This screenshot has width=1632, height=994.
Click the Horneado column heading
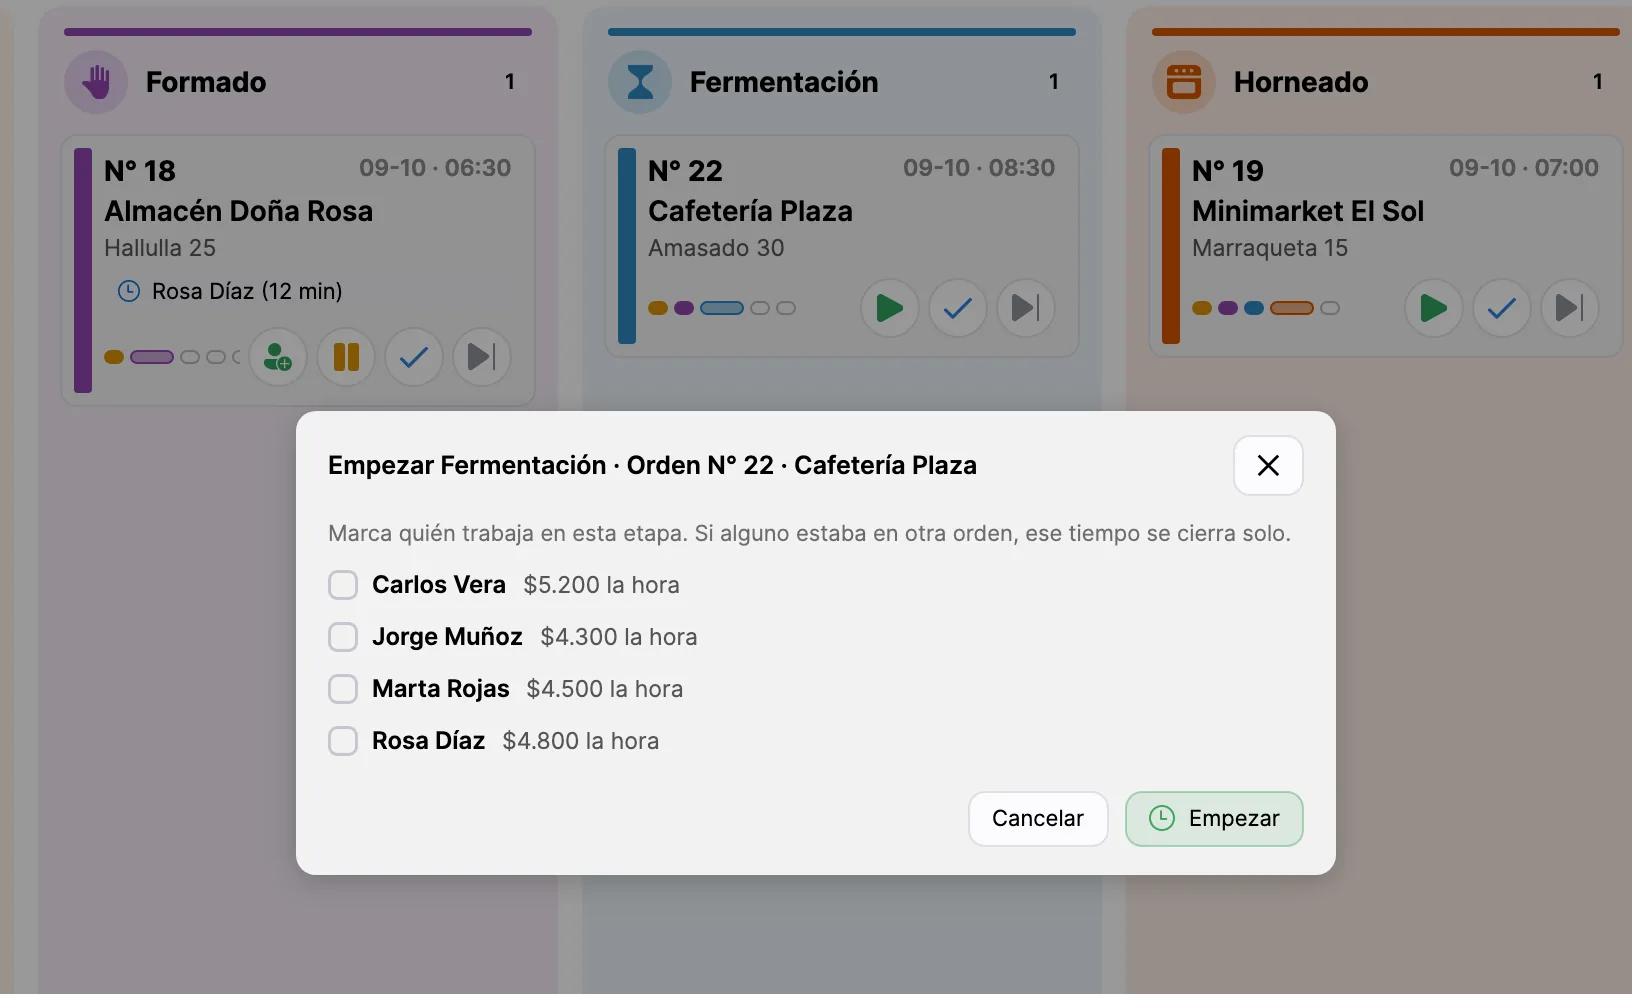tap(1301, 82)
